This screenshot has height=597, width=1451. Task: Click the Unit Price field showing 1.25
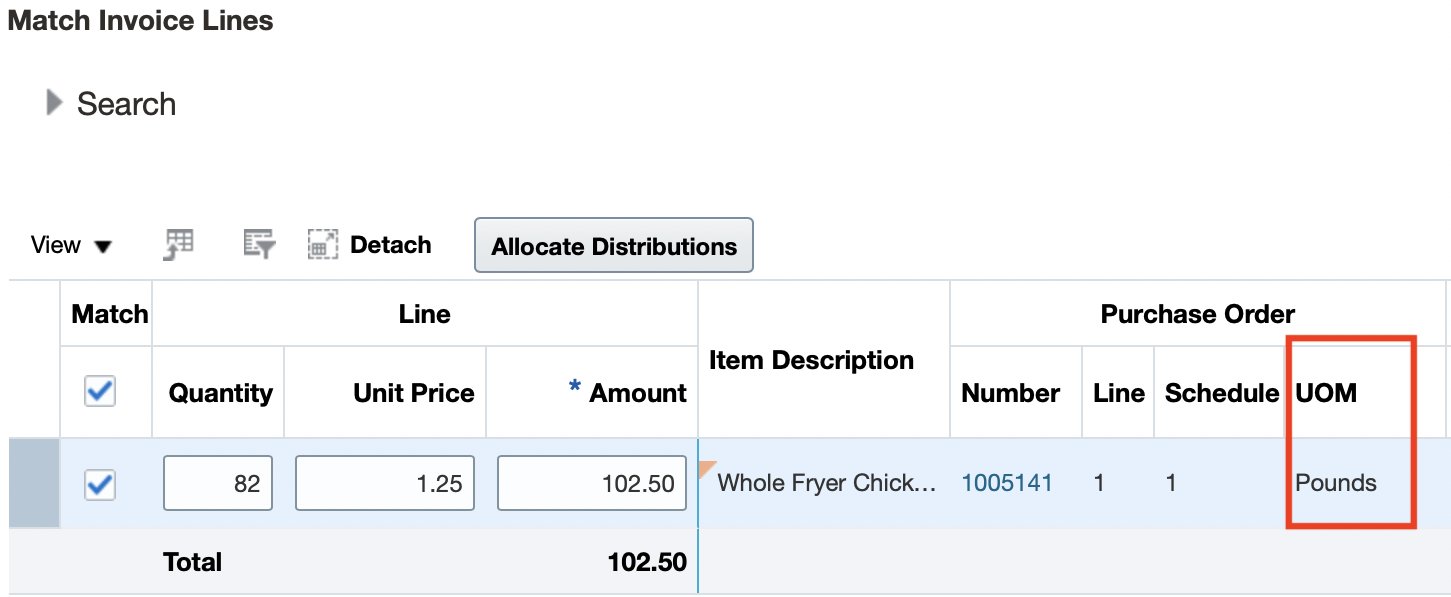point(384,484)
